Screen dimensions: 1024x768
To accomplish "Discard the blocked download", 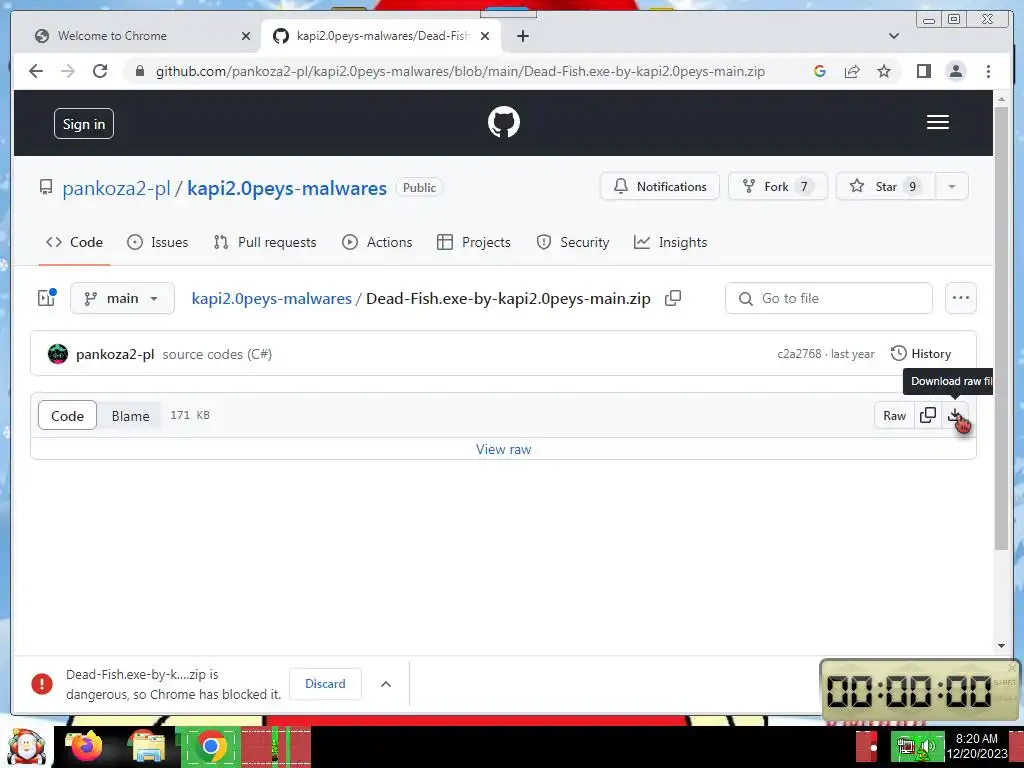I will point(325,684).
